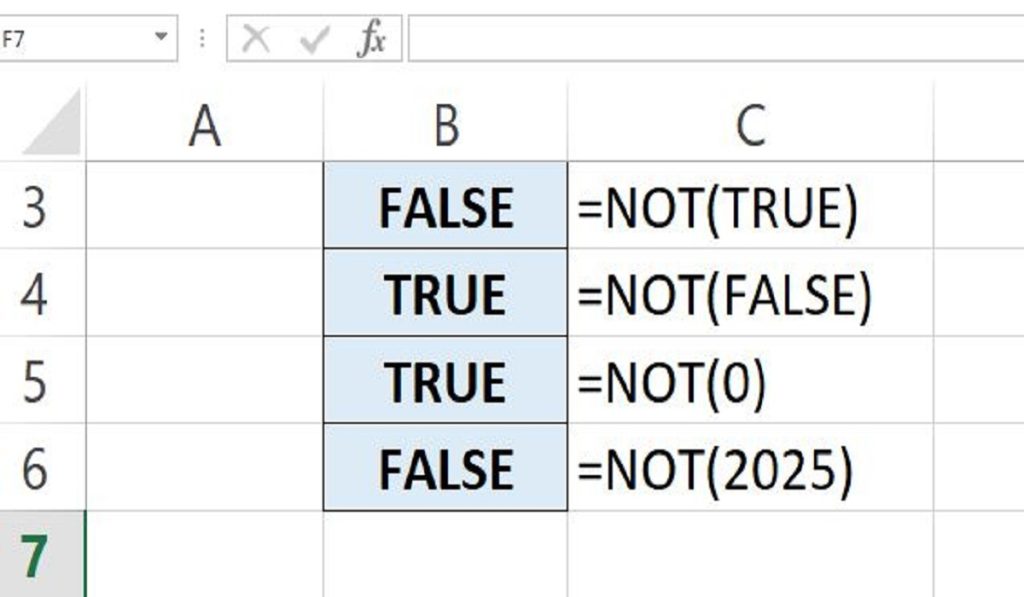
Task: Click the Enter checkmark formula bar icon
Action: 315,39
